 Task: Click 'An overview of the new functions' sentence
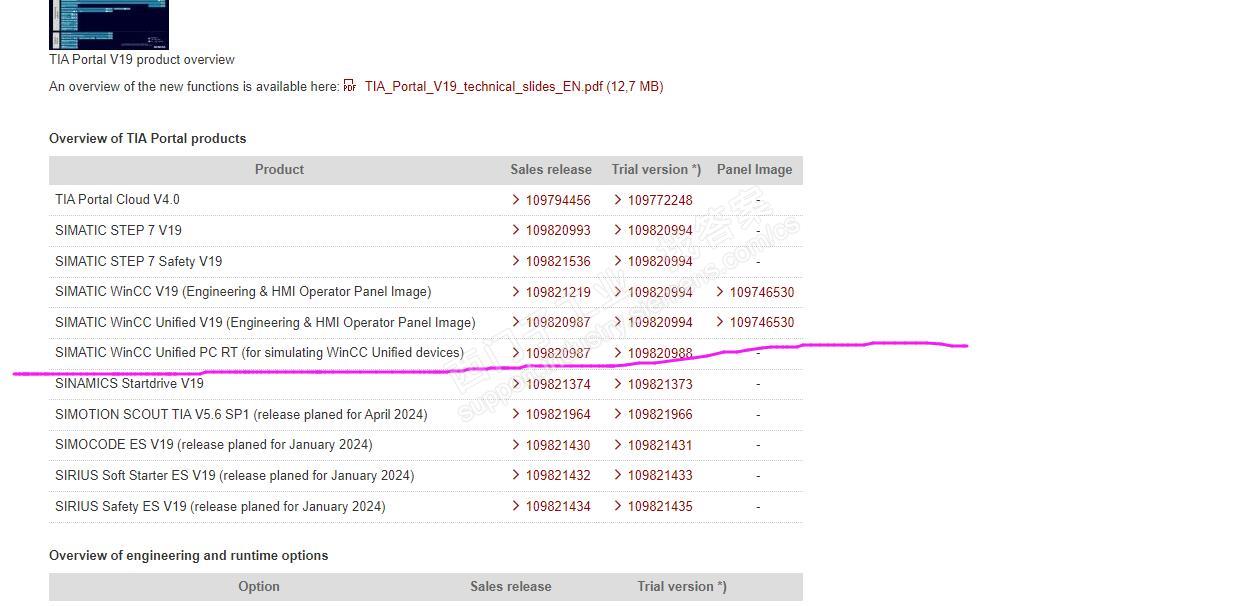pyautogui.click(x=194, y=86)
